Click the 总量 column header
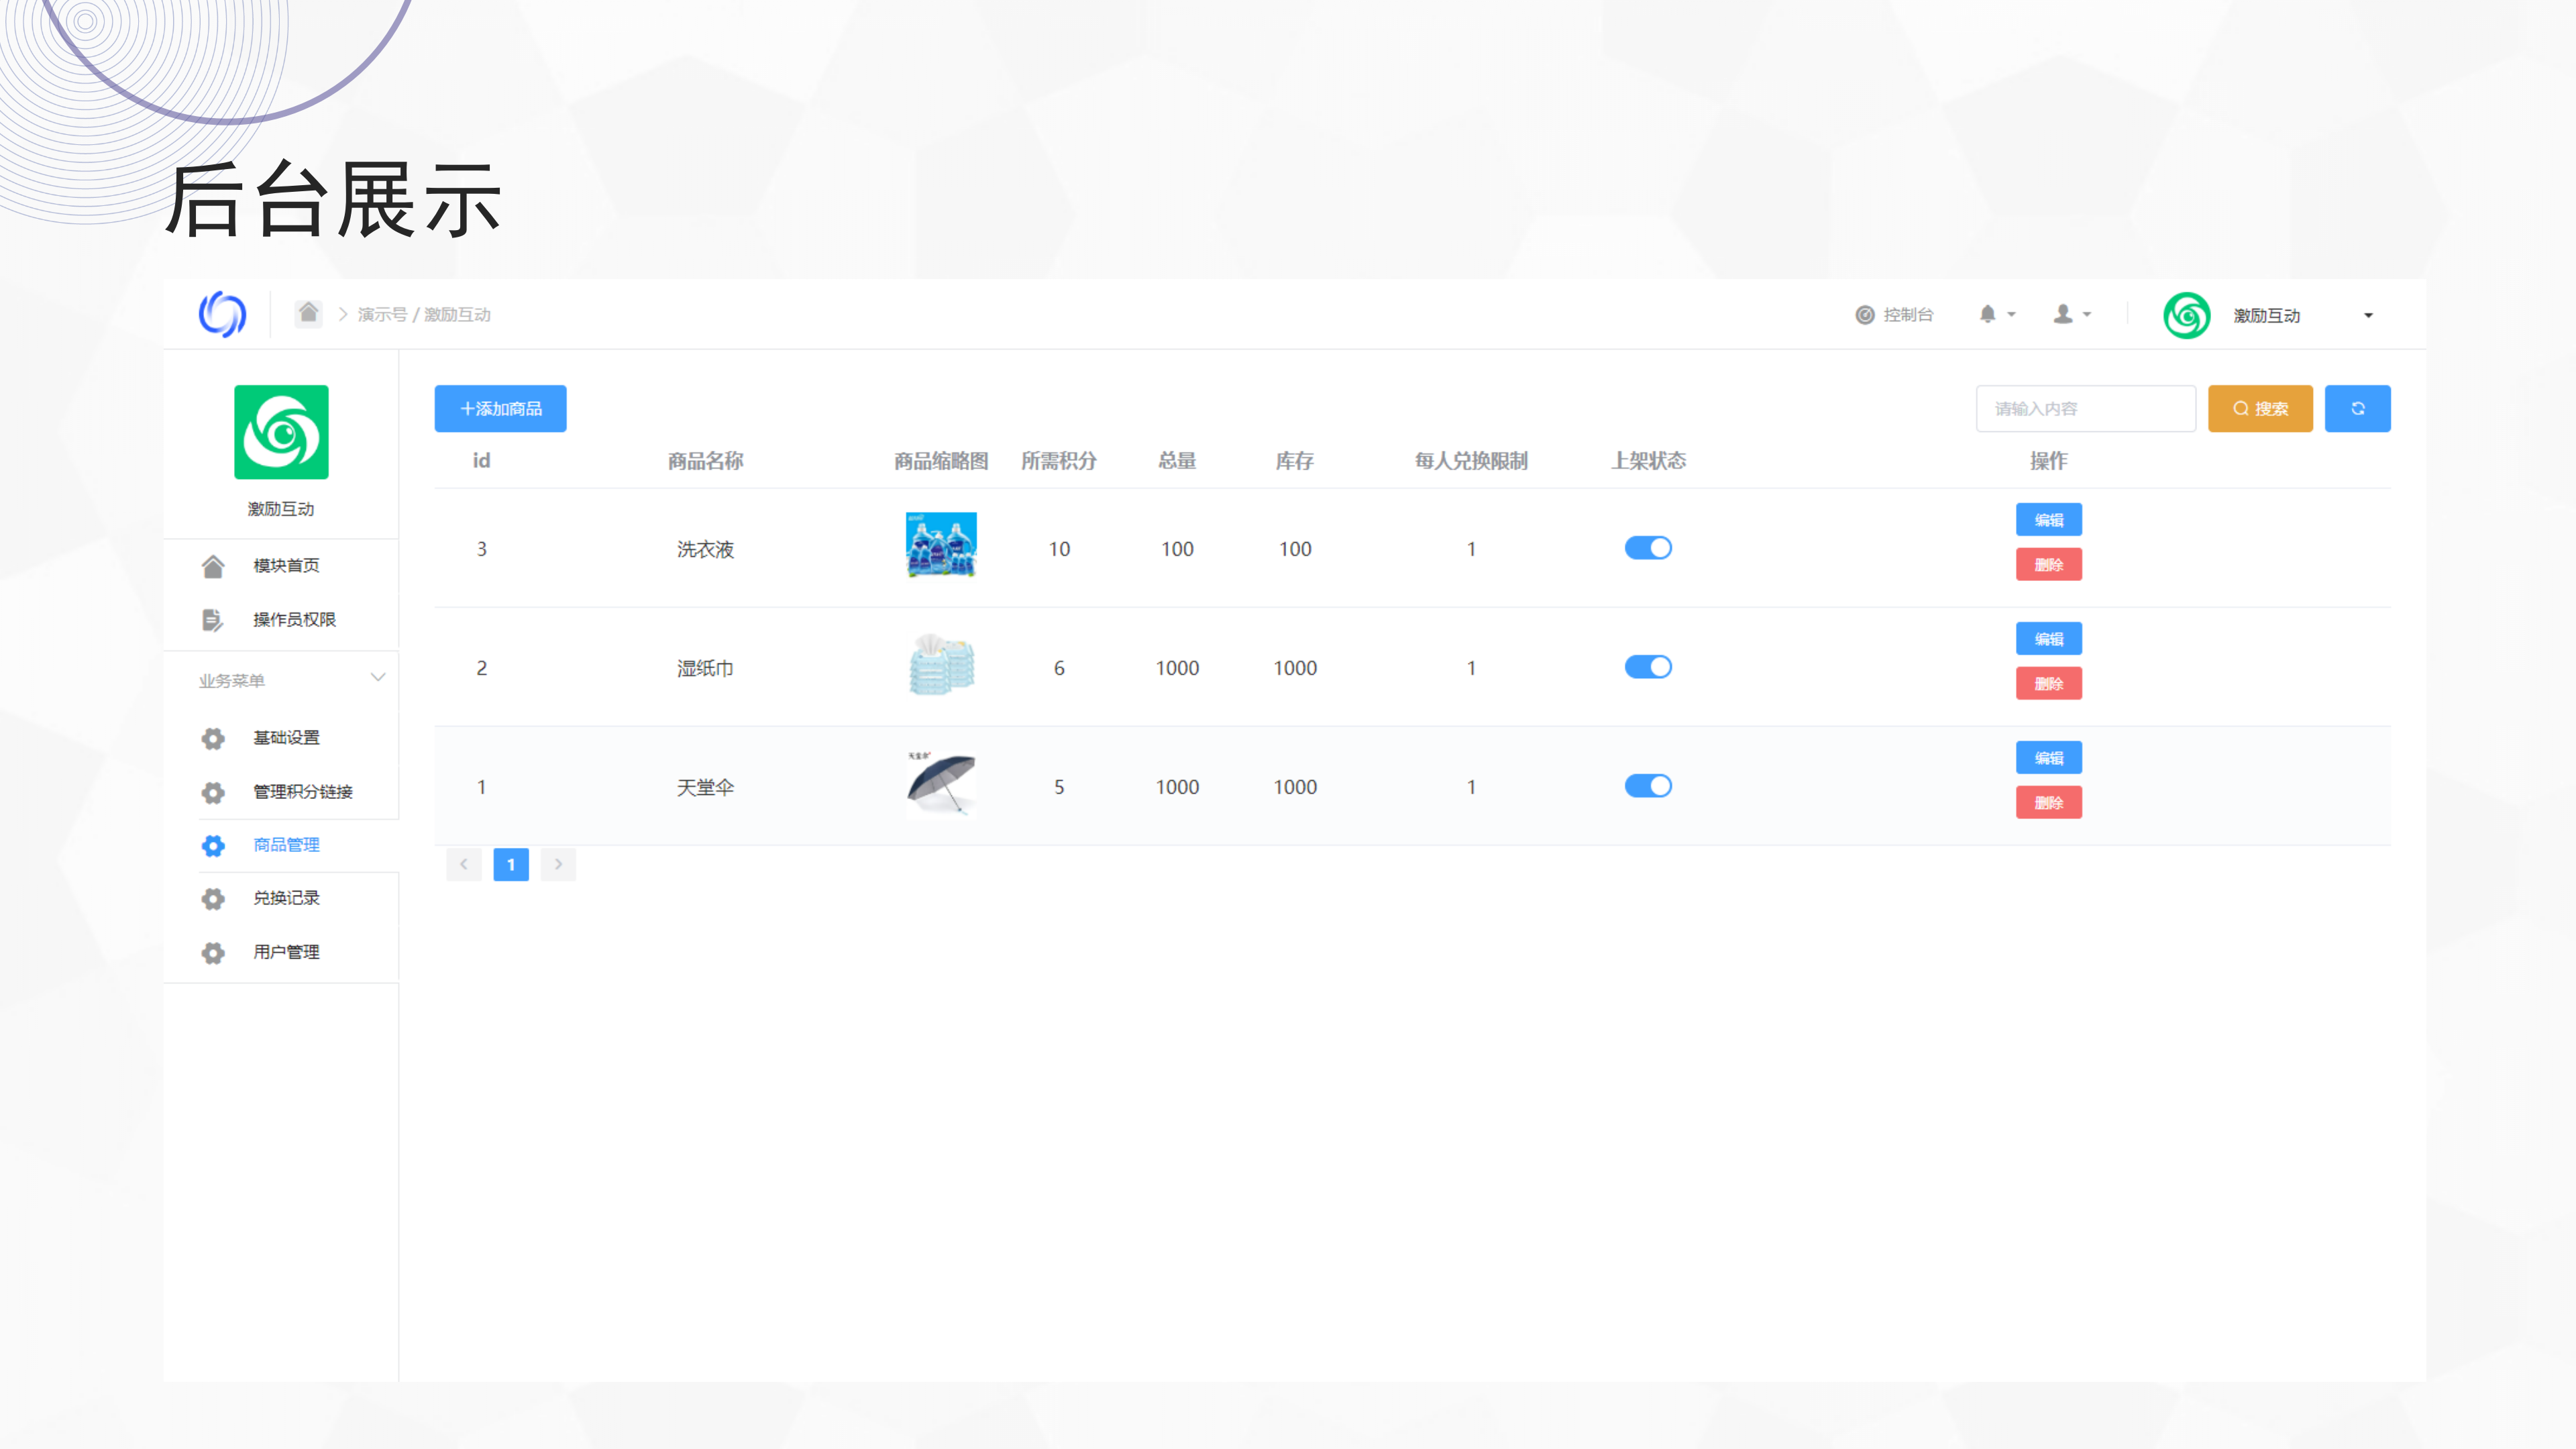Screen dimensions: 2576x1449 click(x=1177, y=461)
